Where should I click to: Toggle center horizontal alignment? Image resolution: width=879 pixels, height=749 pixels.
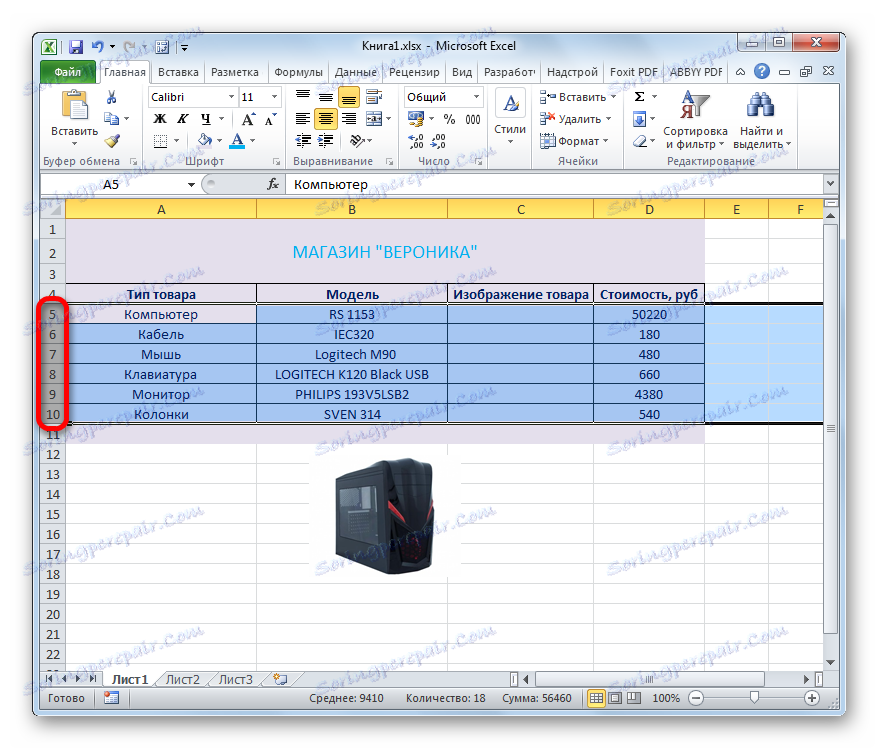click(326, 119)
